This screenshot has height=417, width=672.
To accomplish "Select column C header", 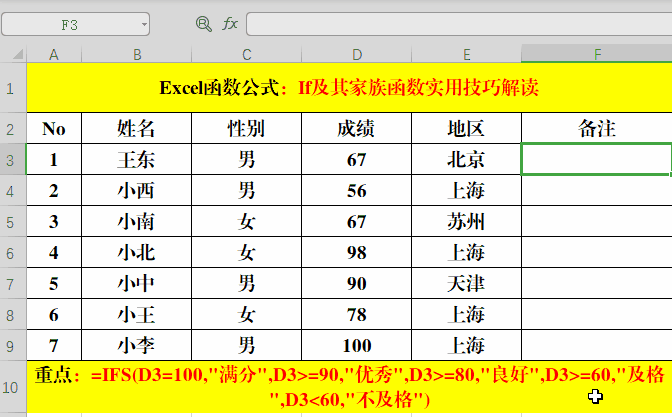I will pos(246,54).
